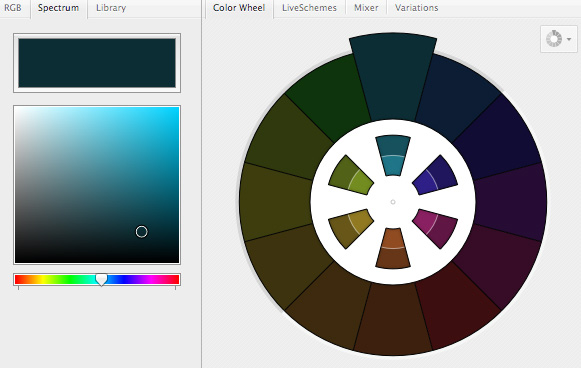Viewport: 581px width, 368px height.
Task: Choose the teal inner scheme swatch
Action: click(x=393, y=155)
